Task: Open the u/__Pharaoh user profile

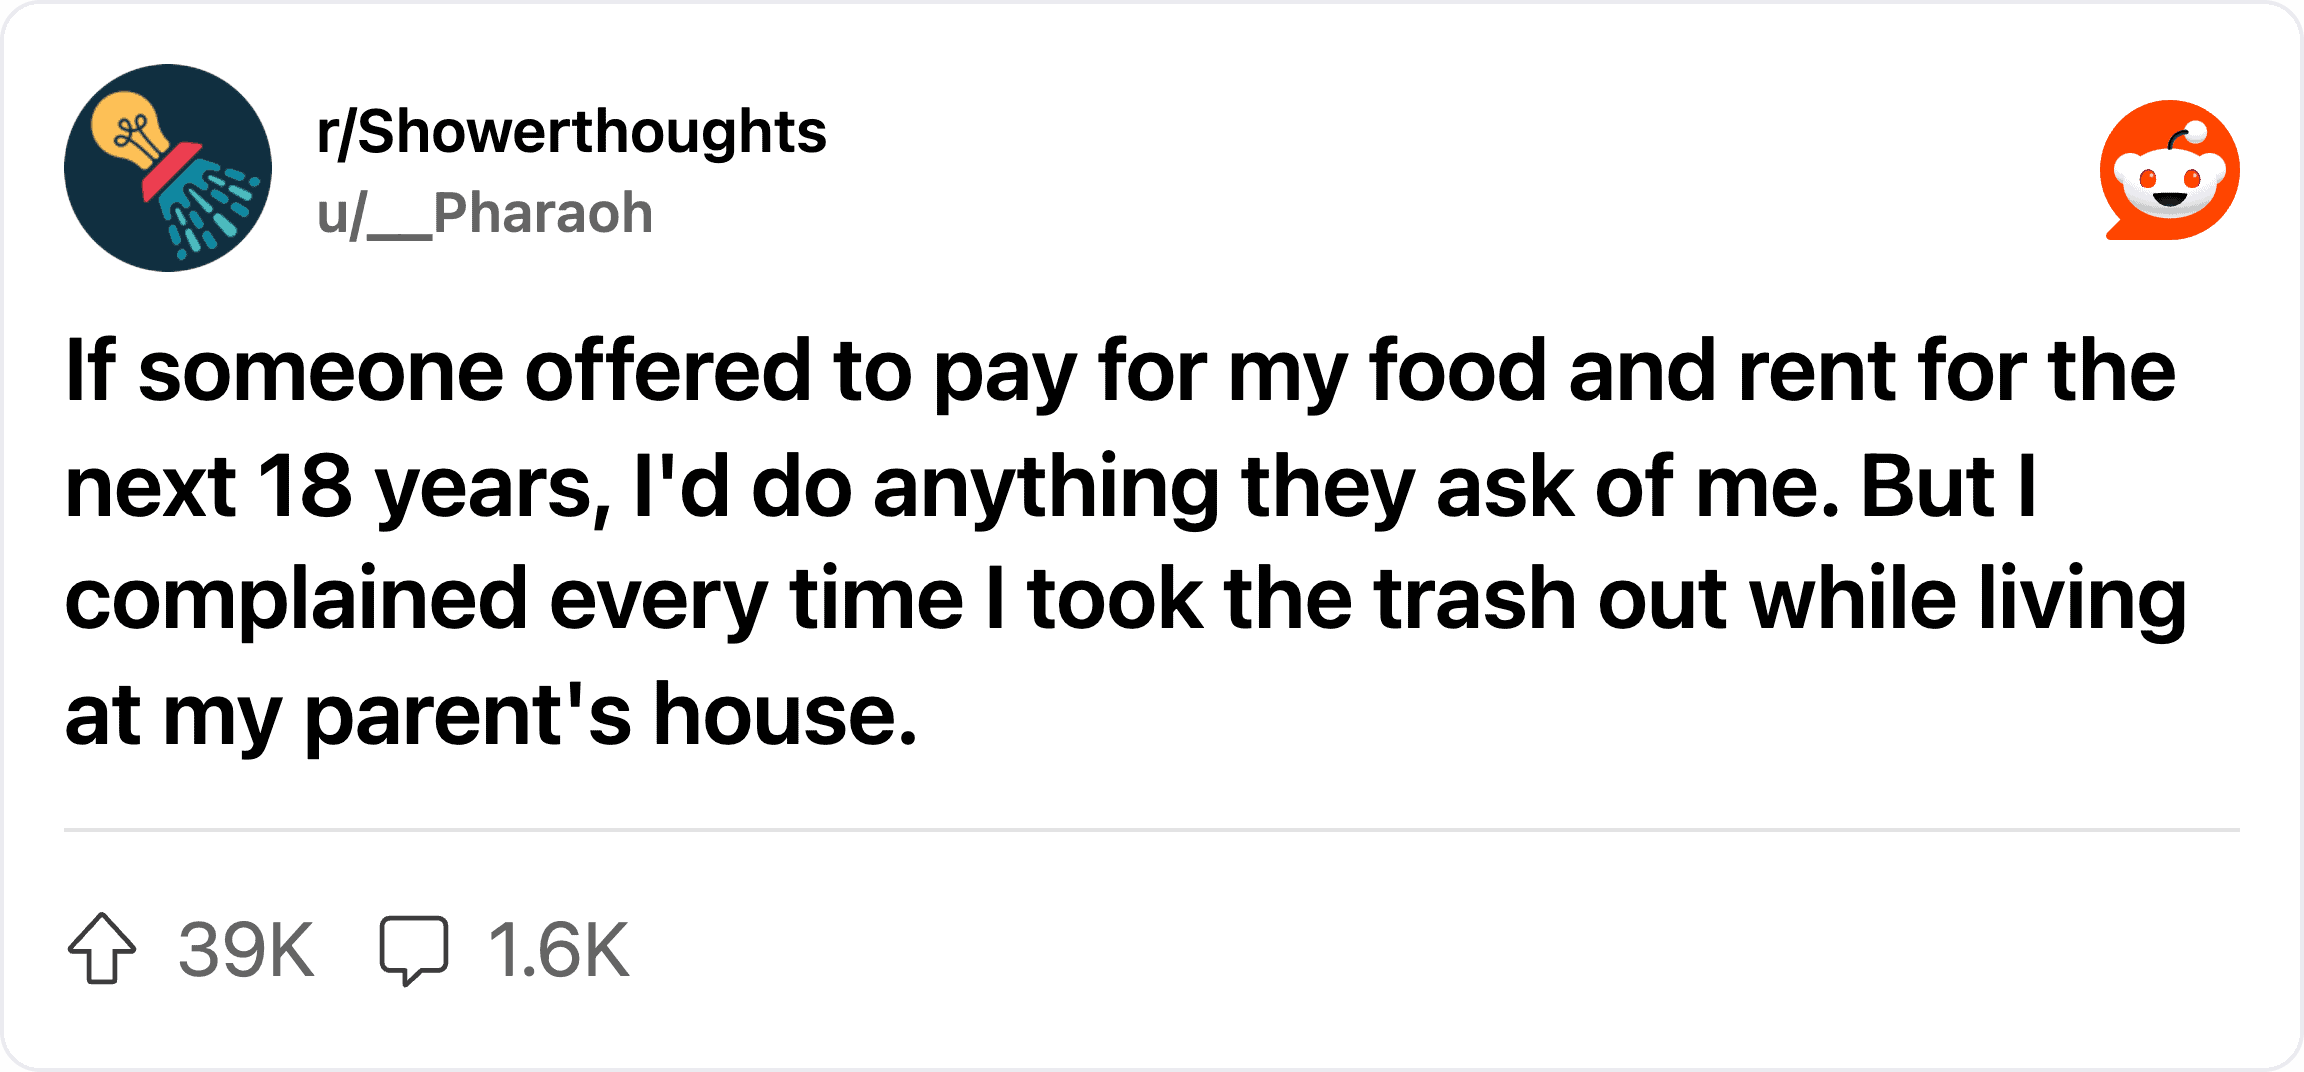Action: pos(485,213)
